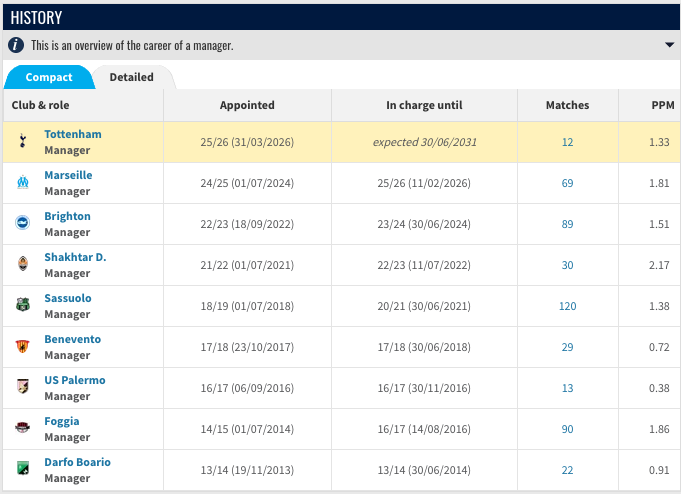The image size is (681, 494).
Task: Open the Sassuolo club link
Action: coord(68,298)
